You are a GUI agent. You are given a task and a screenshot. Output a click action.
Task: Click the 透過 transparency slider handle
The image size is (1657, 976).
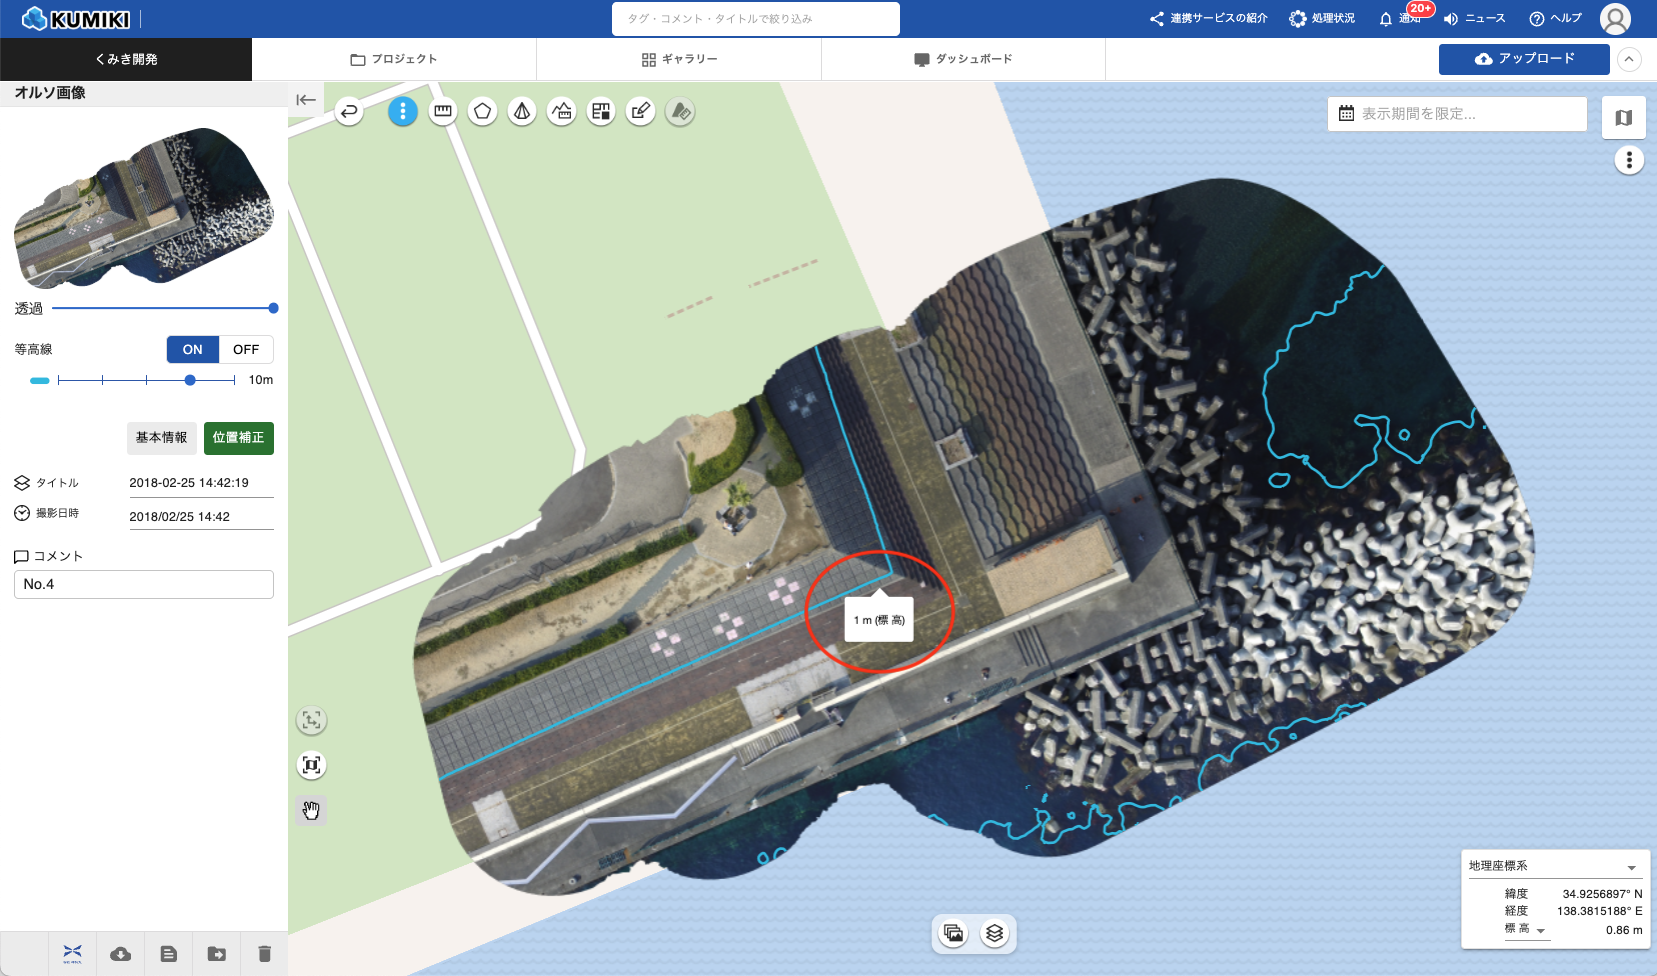click(x=273, y=308)
